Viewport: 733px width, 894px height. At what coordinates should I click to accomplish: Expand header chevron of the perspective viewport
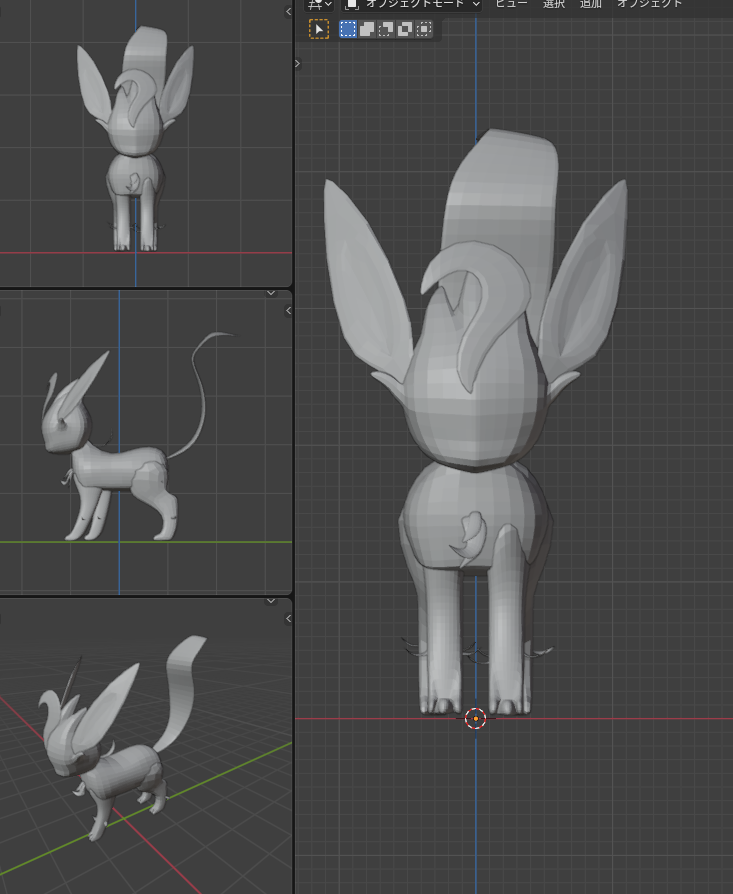point(270,601)
